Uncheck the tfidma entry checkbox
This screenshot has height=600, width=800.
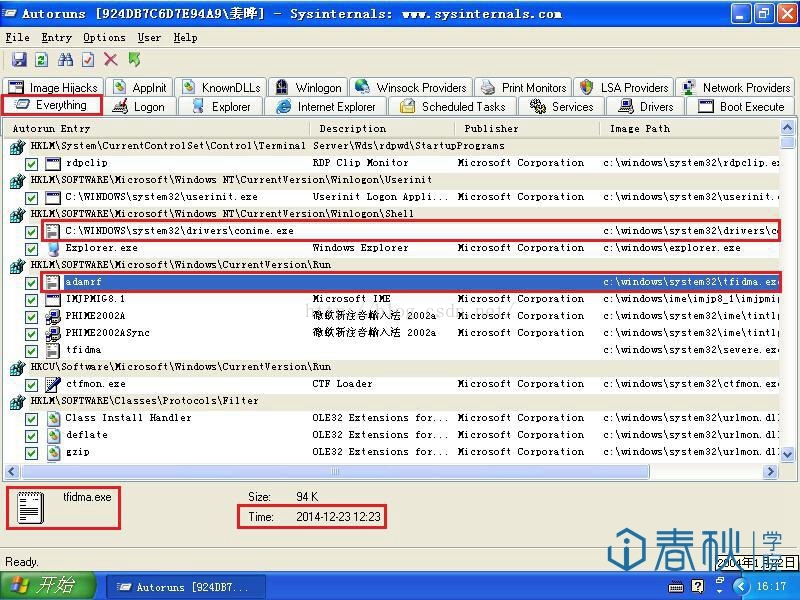31,351
